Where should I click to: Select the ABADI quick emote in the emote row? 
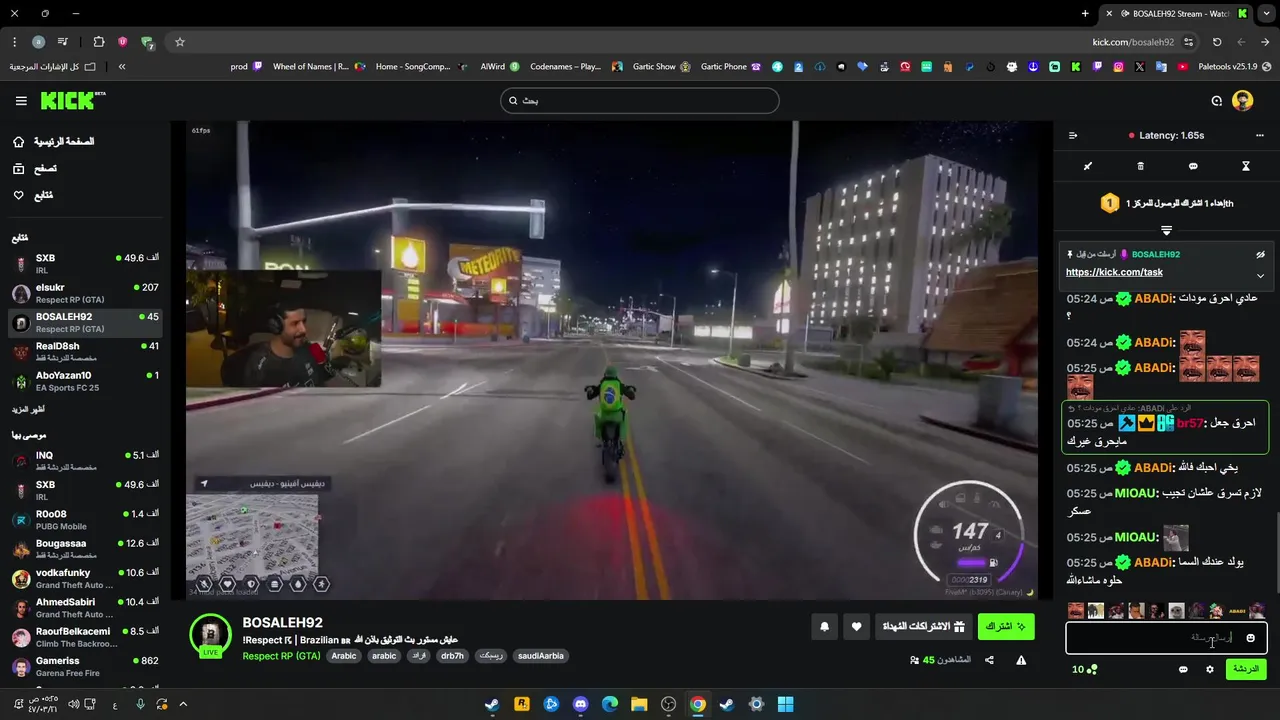pyautogui.click(x=1237, y=610)
